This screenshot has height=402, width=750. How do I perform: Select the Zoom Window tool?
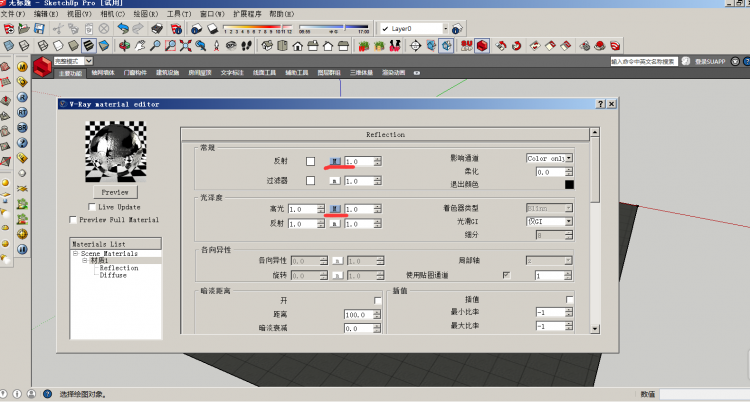[170, 45]
